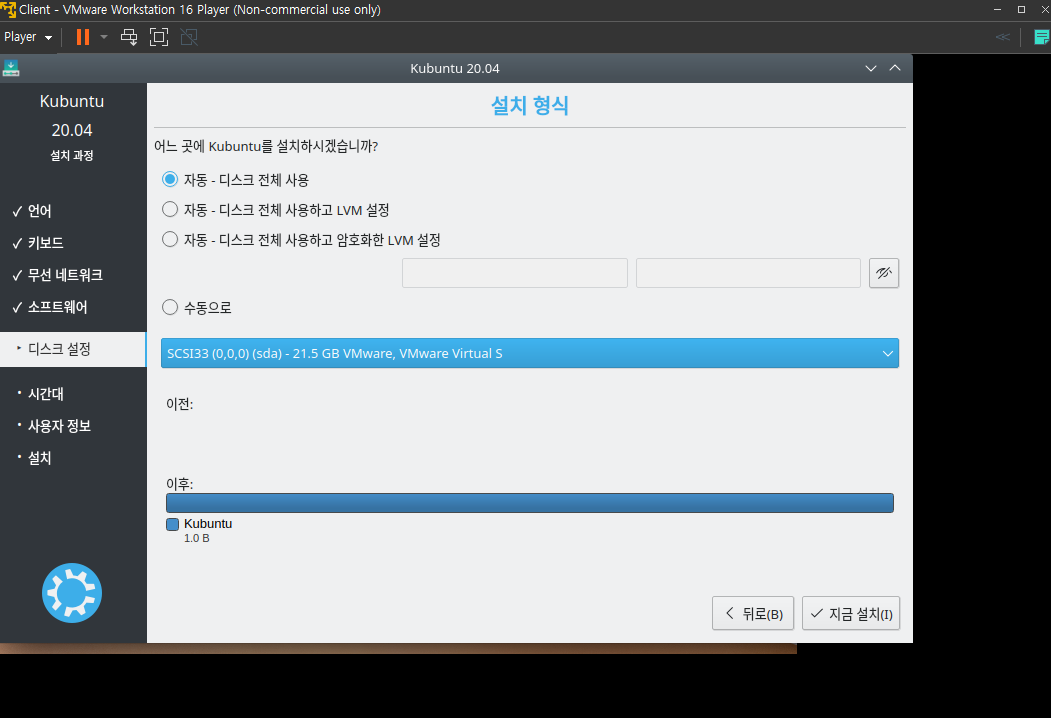Open the SCSI33 sda disk selection dropdown
The image size is (1051, 718).
point(530,353)
